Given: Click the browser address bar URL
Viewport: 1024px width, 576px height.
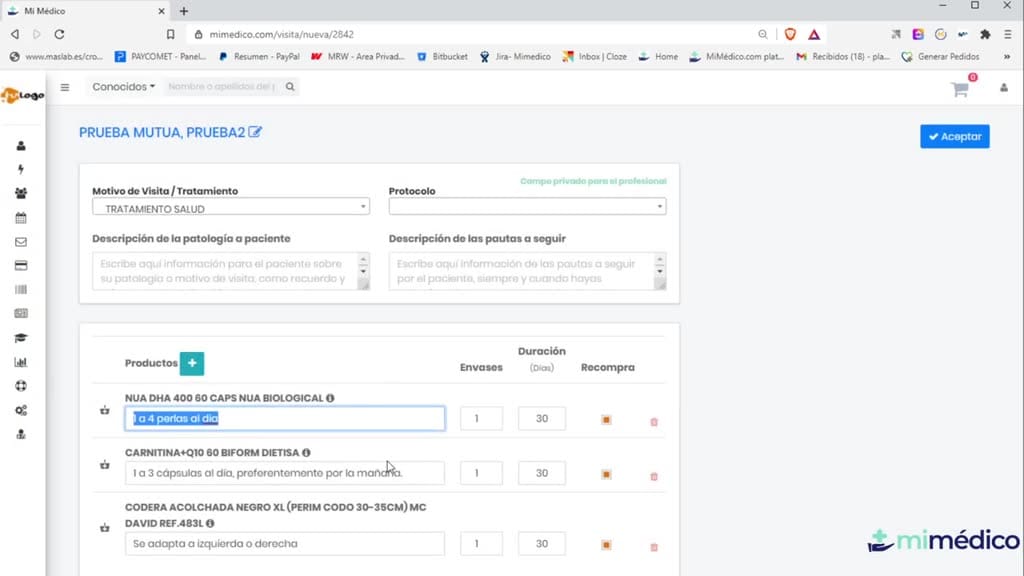Looking at the screenshot, I should point(281,34).
